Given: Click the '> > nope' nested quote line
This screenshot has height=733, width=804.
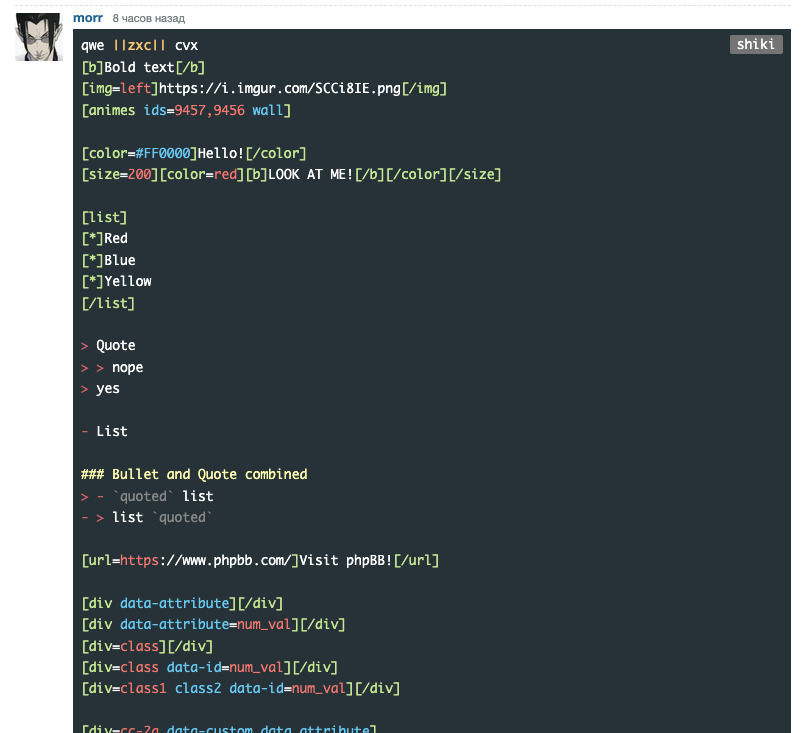Looking at the screenshot, I should click(x=112, y=367).
